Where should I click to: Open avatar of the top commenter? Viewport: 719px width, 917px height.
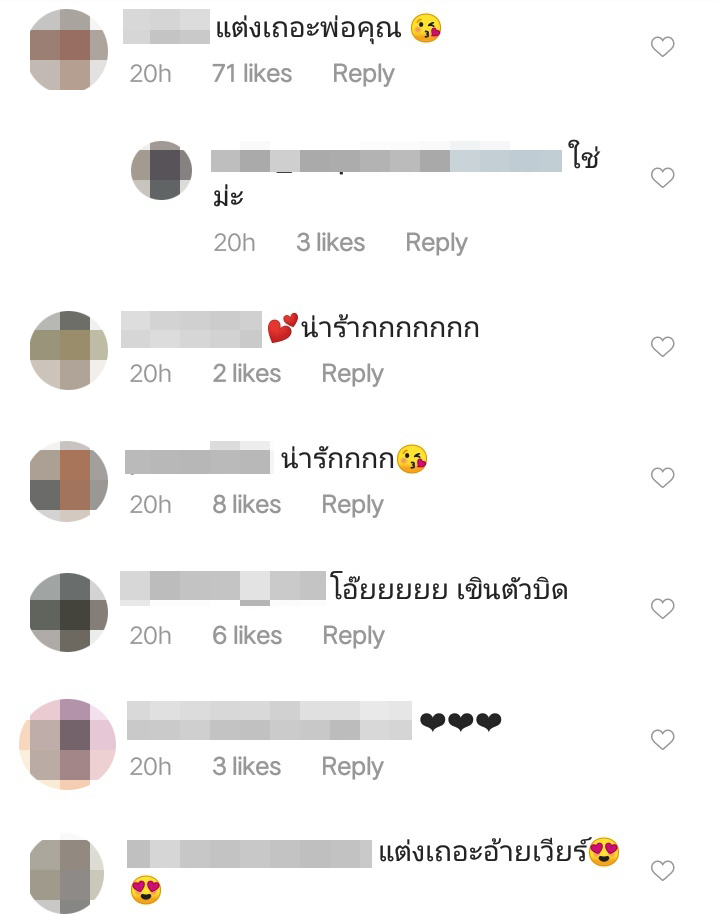[68, 50]
